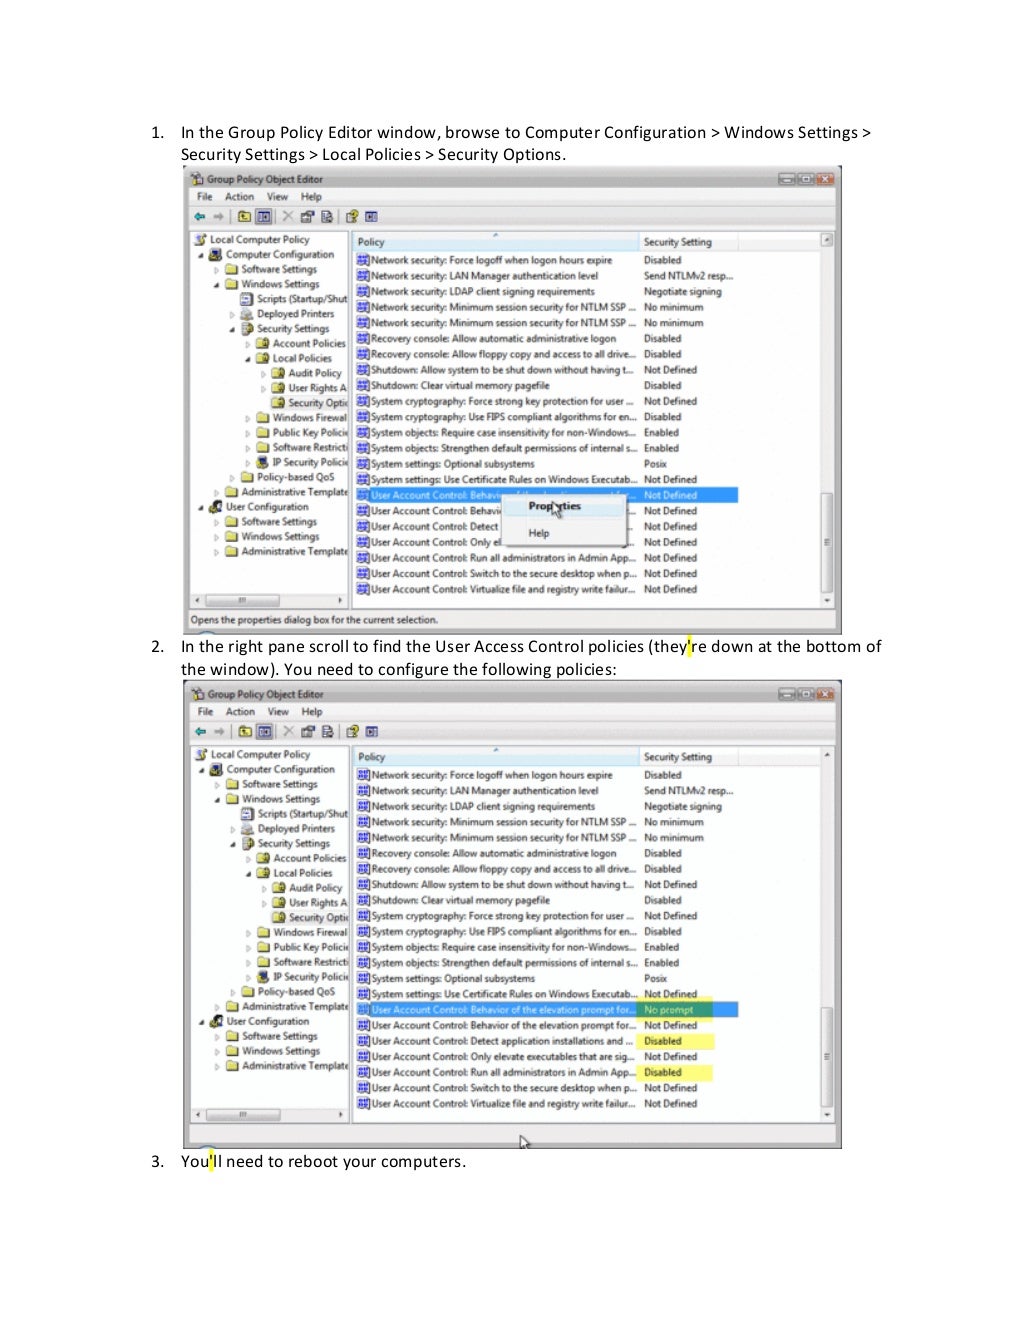Click the Export List icon in step 1 toolbar
This screenshot has width=1024, height=1326.
click(326, 216)
